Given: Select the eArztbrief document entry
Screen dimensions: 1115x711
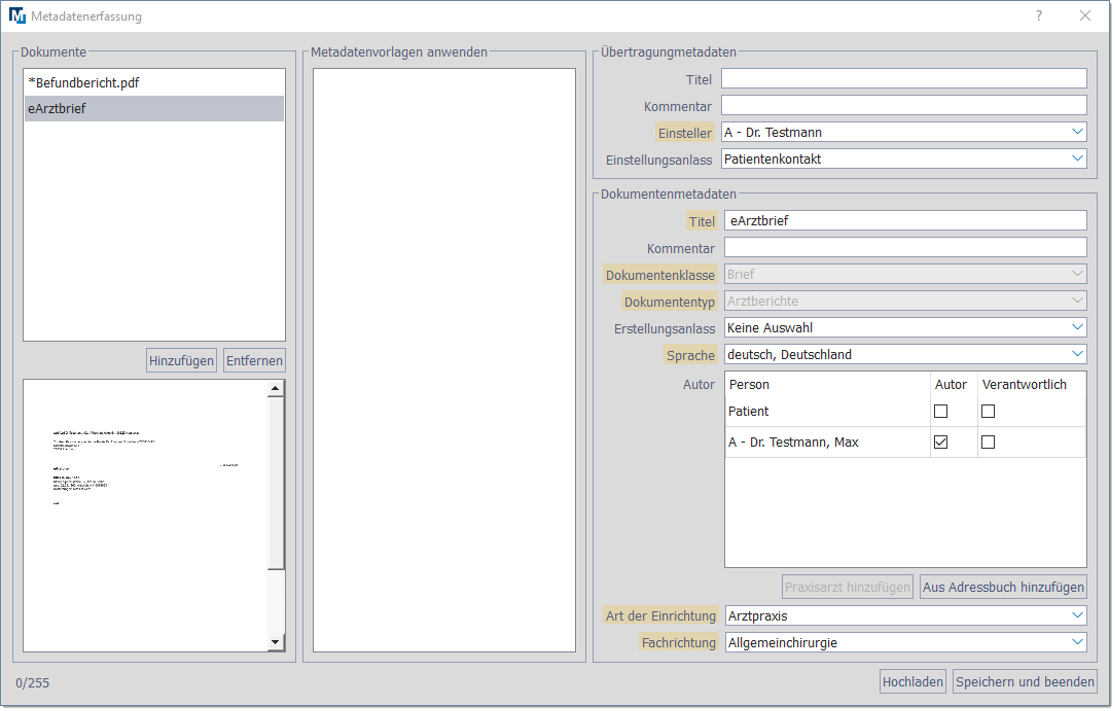Looking at the screenshot, I should click(x=57, y=109).
